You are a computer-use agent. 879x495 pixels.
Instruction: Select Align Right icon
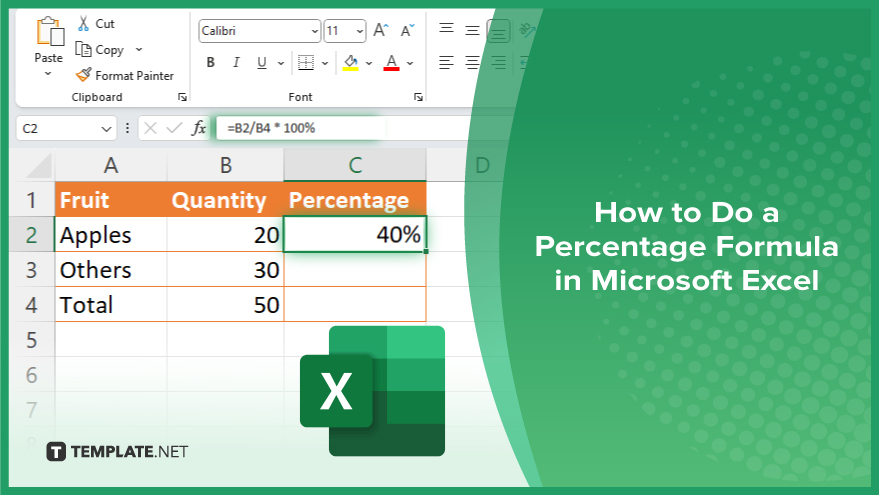(498, 62)
